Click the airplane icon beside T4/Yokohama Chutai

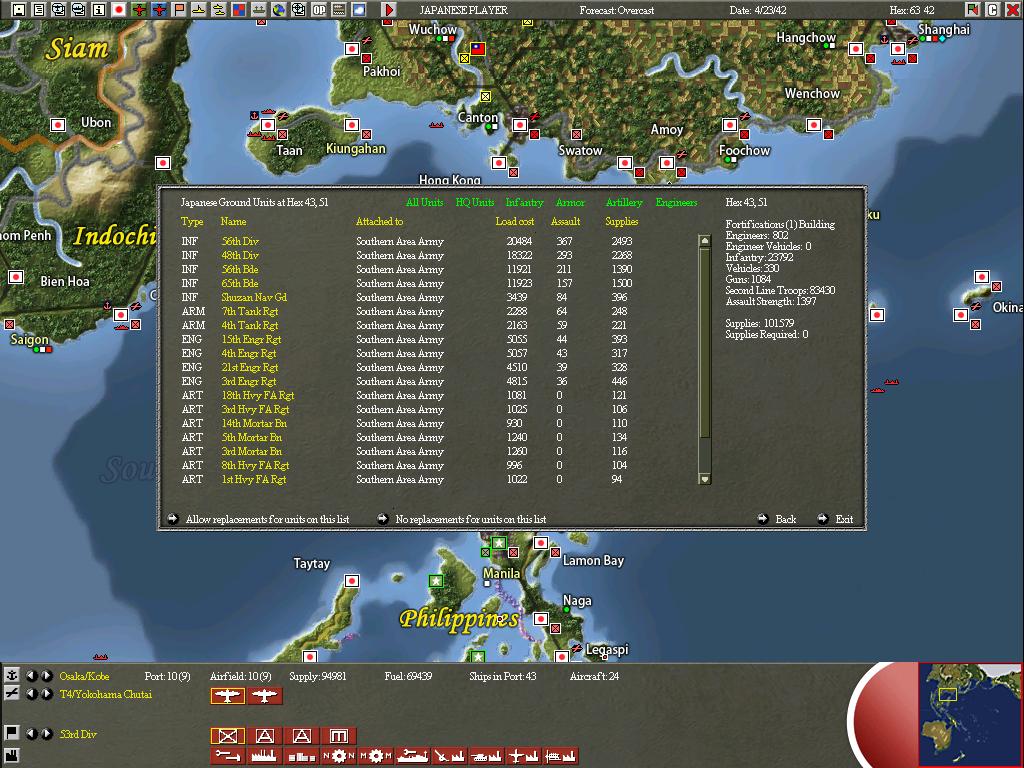pyautogui.click(x=11, y=694)
